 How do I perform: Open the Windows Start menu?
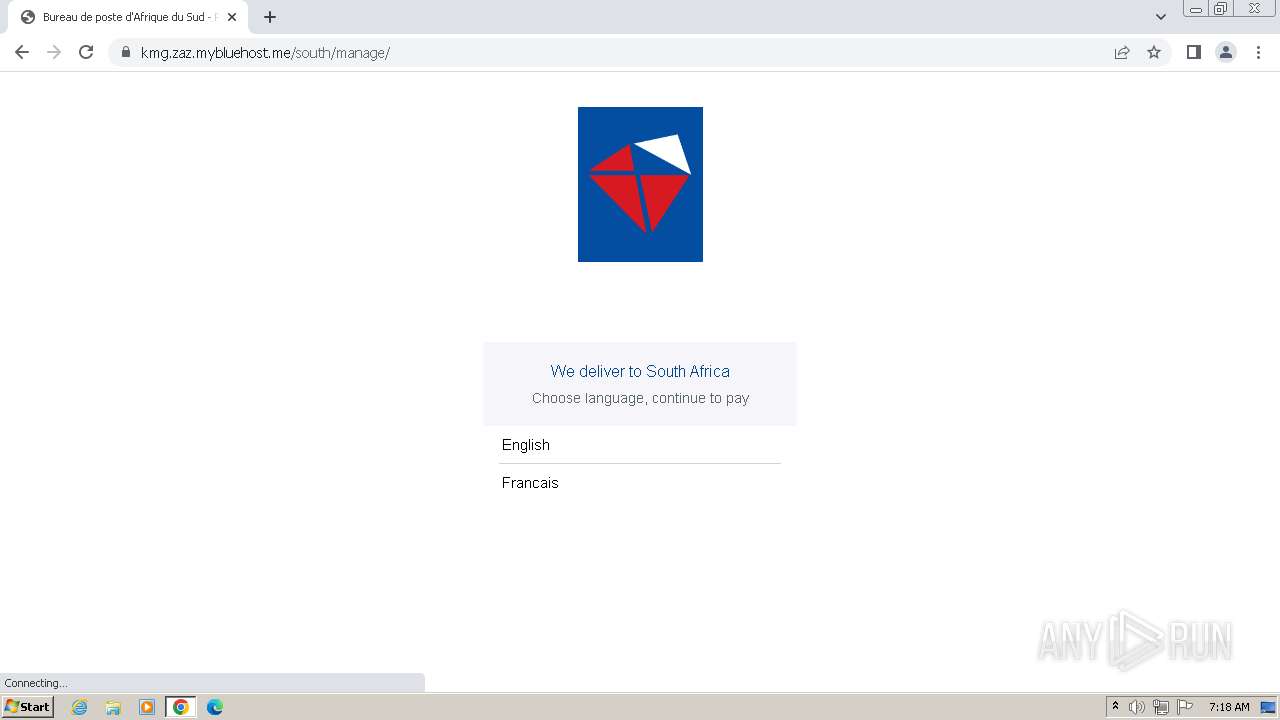pyautogui.click(x=27, y=706)
